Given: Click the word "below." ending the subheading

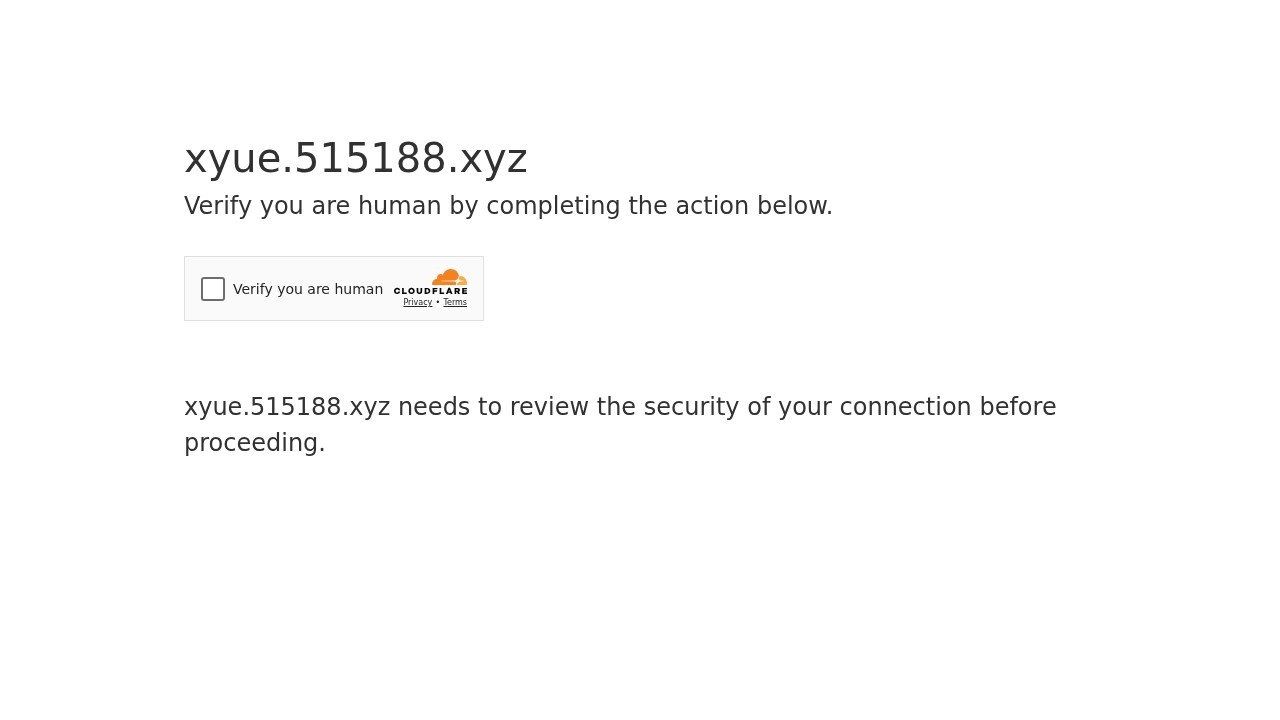Looking at the screenshot, I should [795, 206].
